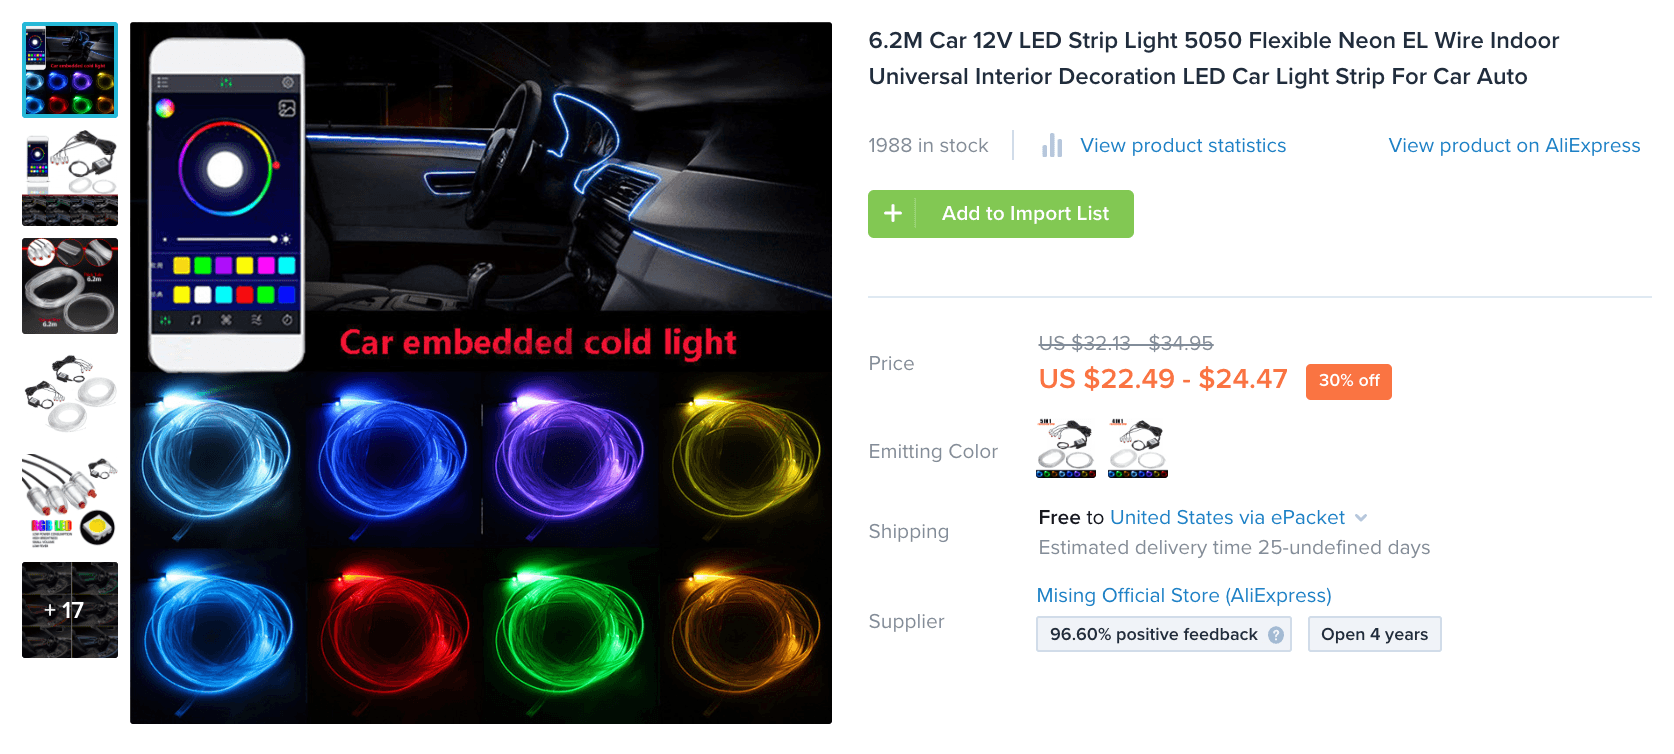Visit Mising Official Store supplier link
Image resolution: width=1674 pixels, height=754 pixels.
(1184, 596)
